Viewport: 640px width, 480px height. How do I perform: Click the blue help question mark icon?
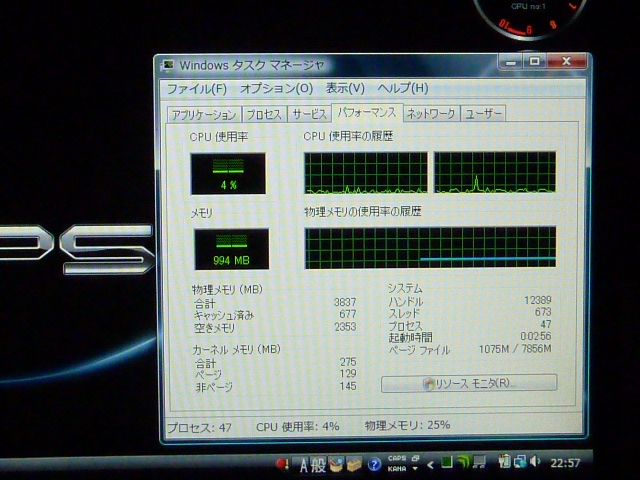(x=374, y=464)
